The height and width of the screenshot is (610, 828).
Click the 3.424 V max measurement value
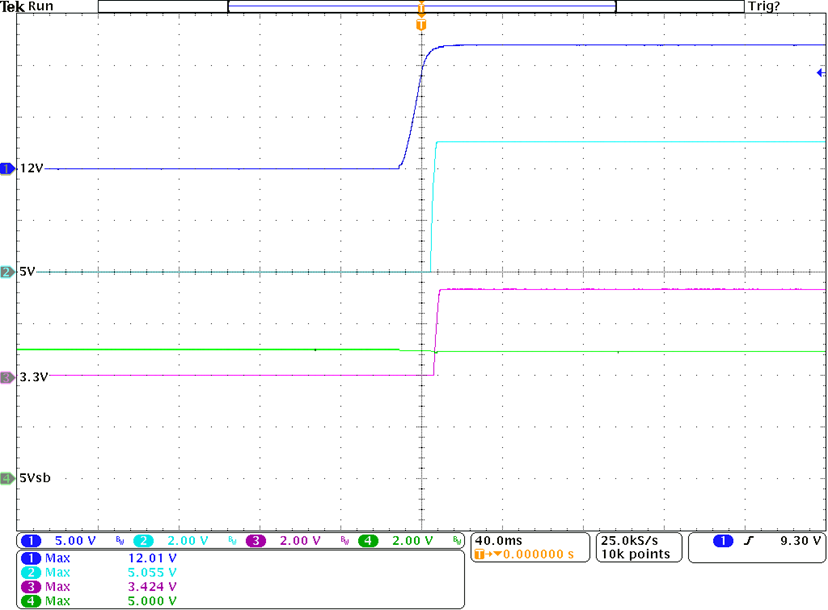[152, 587]
